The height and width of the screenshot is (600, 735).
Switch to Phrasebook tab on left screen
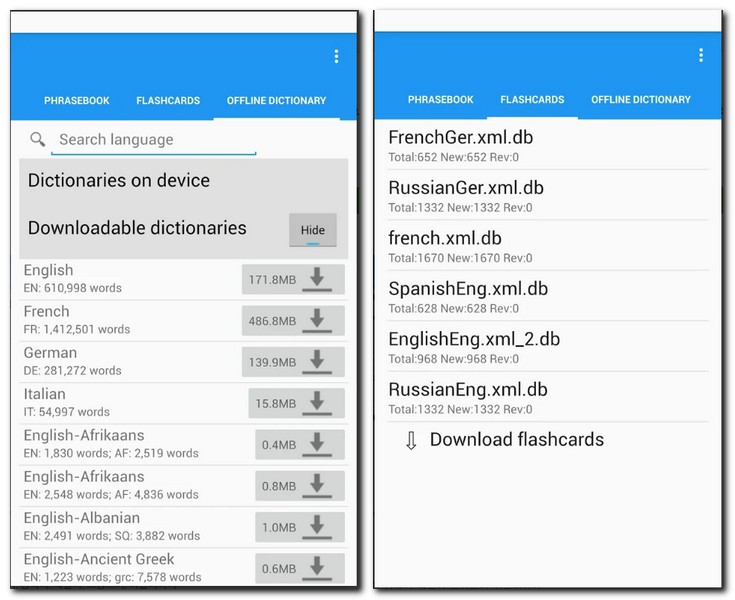coord(77,101)
